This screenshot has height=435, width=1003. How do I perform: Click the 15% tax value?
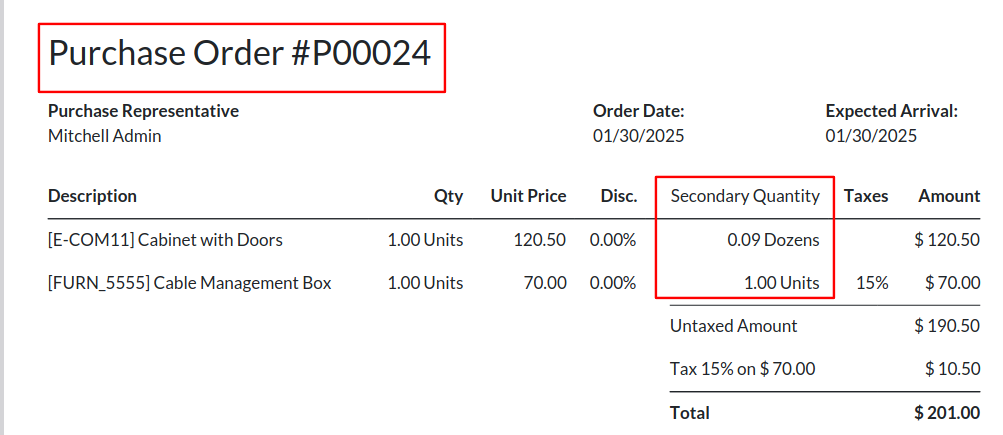pyautogui.click(x=872, y=283)
